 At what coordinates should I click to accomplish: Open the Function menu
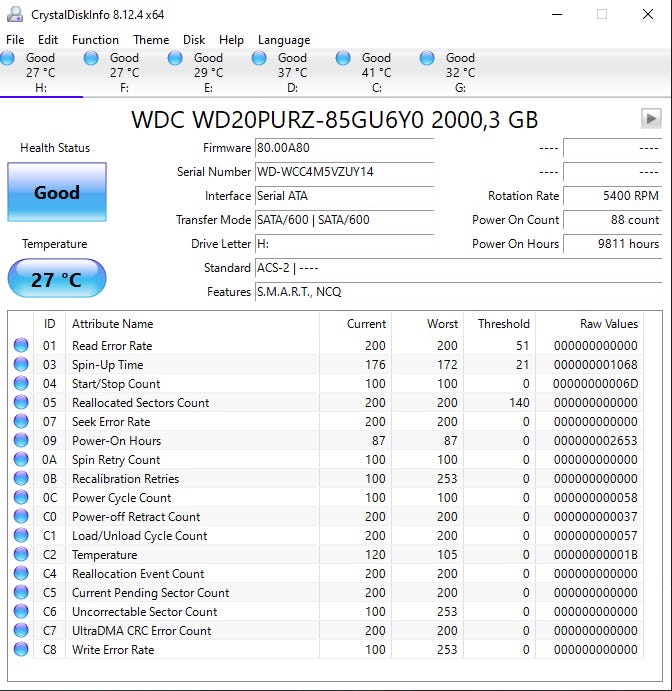[95, 40]
